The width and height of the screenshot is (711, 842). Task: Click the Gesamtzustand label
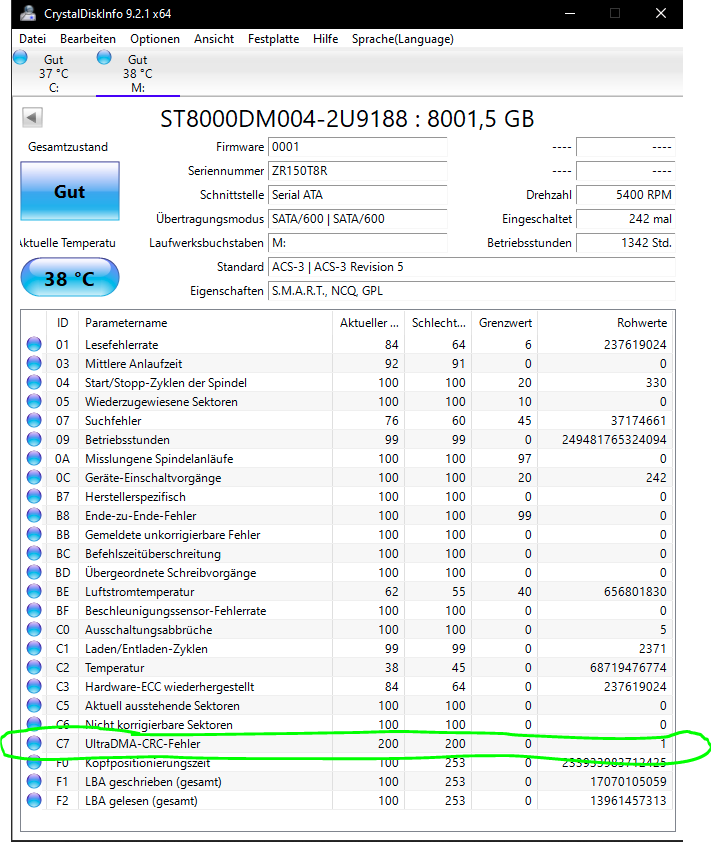click(68, 147)
